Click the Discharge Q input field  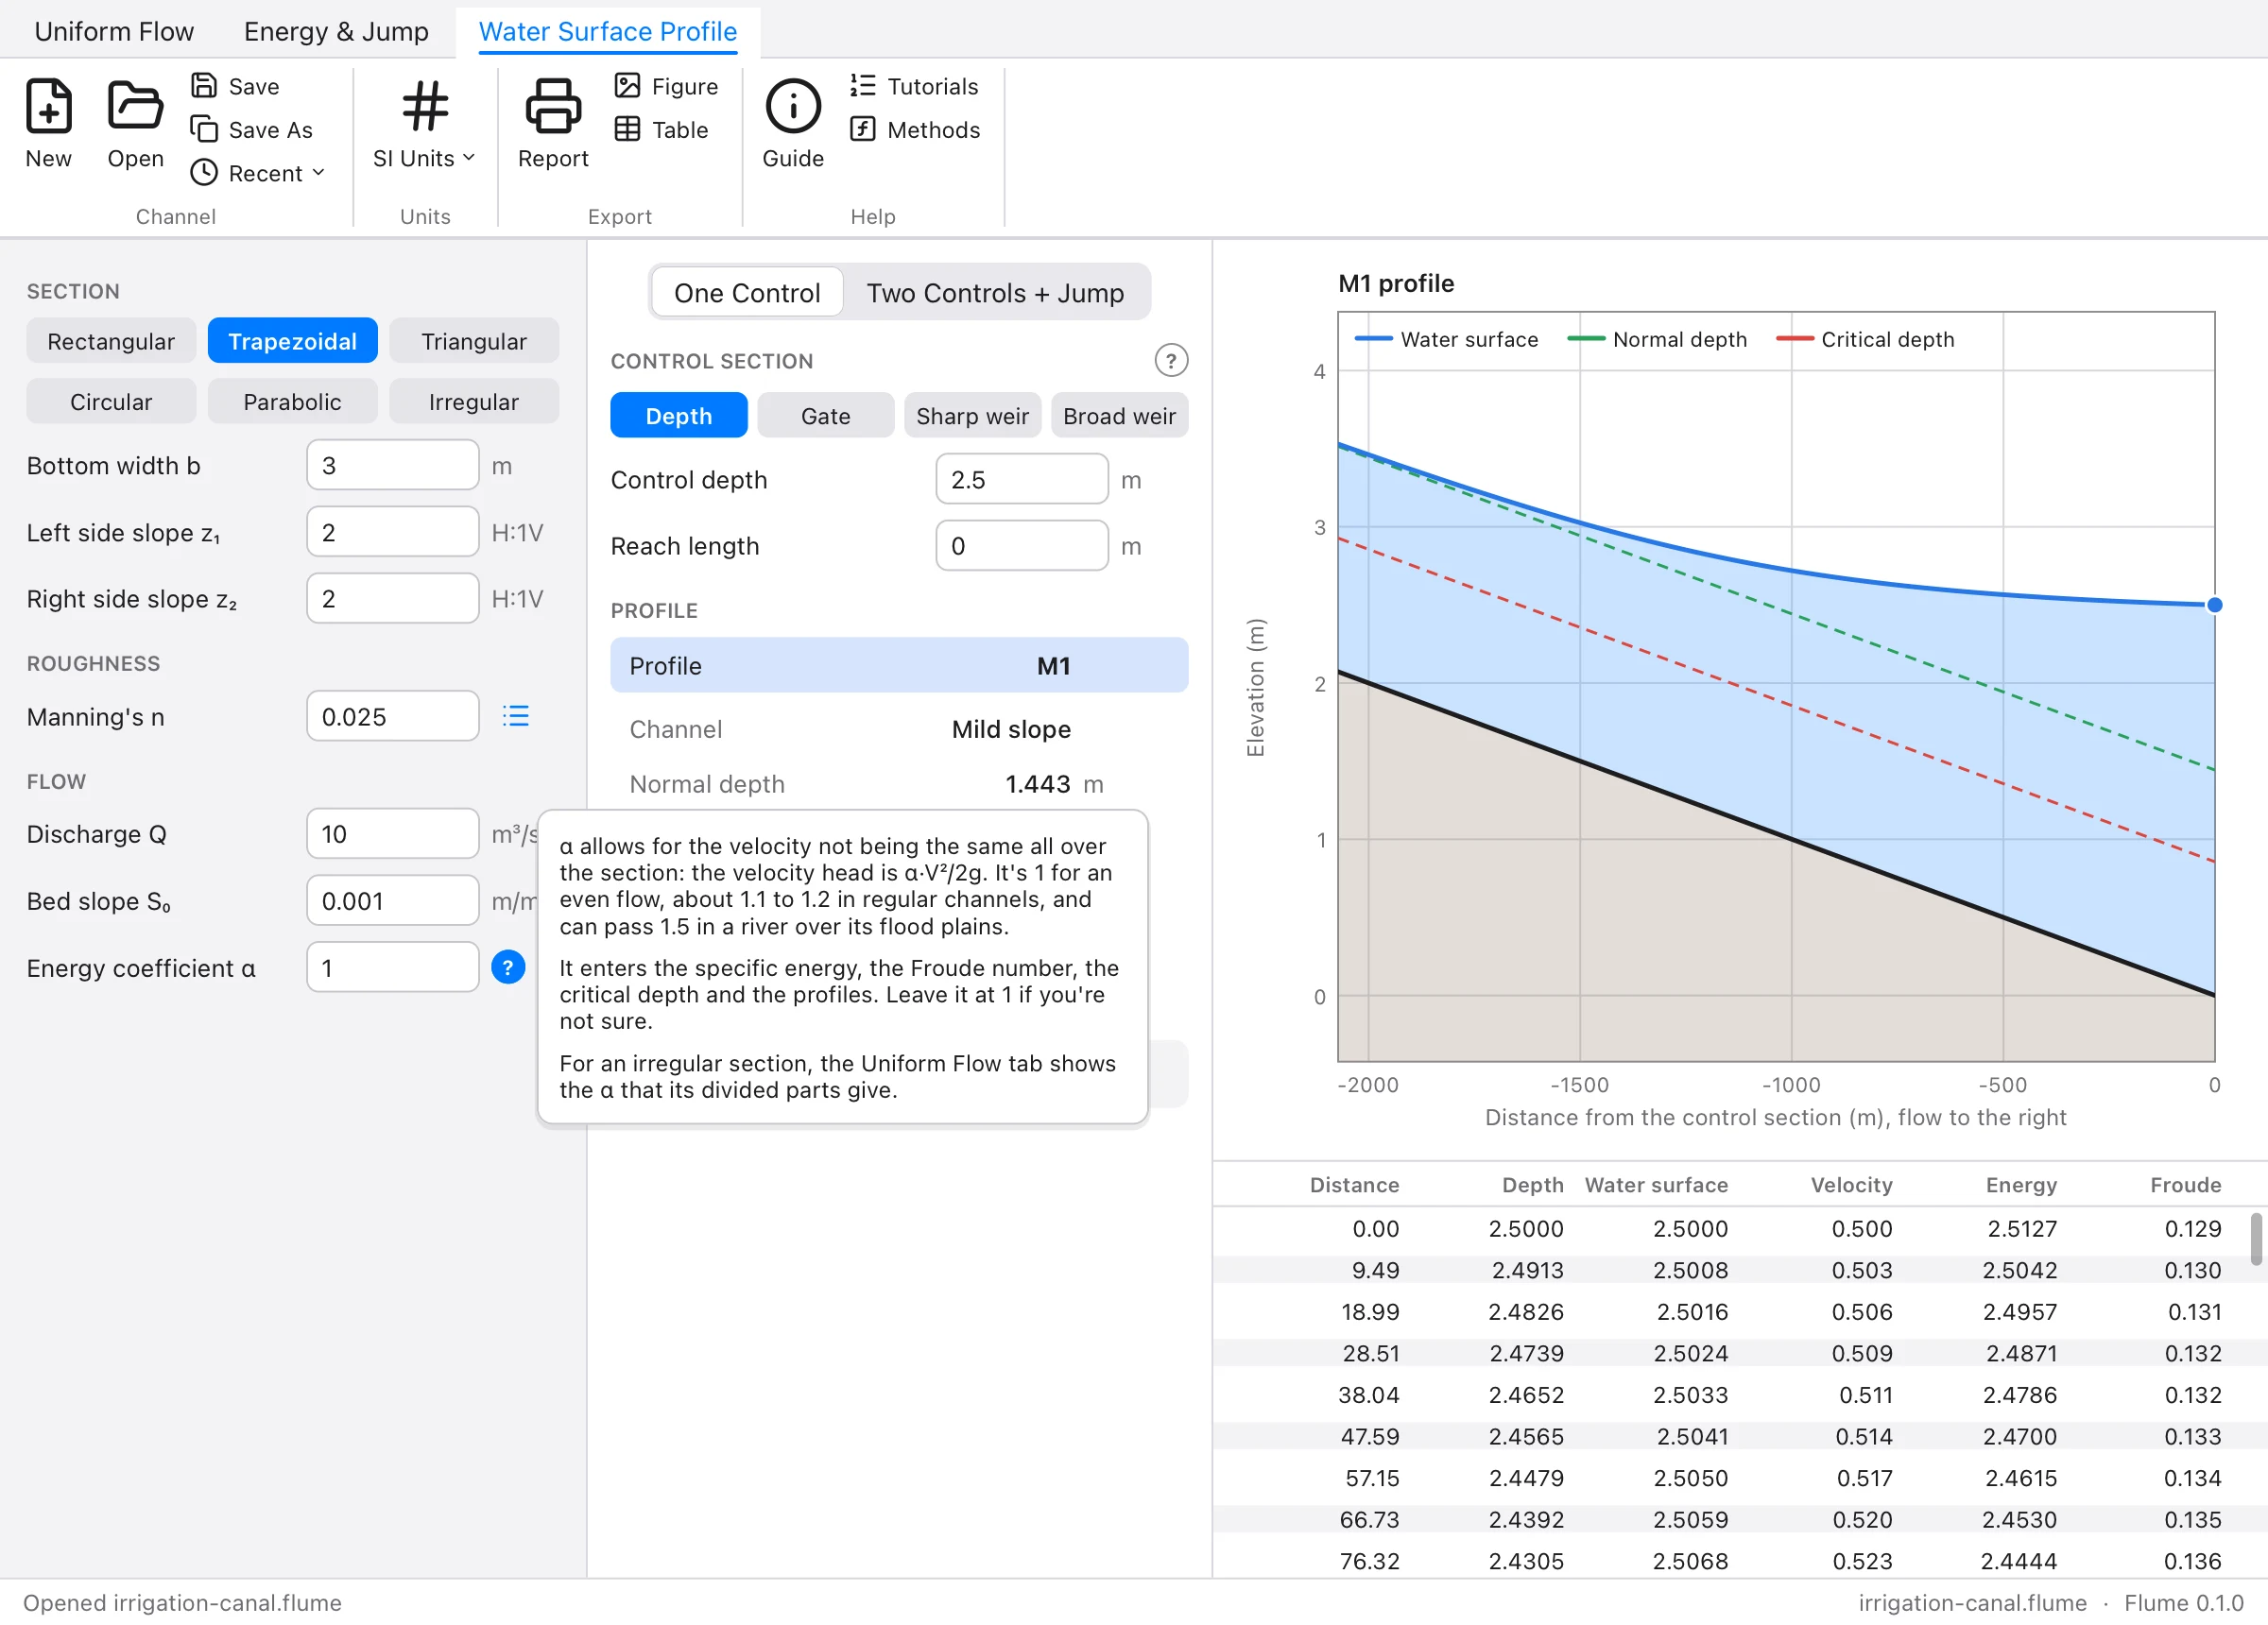pos(392,833)
